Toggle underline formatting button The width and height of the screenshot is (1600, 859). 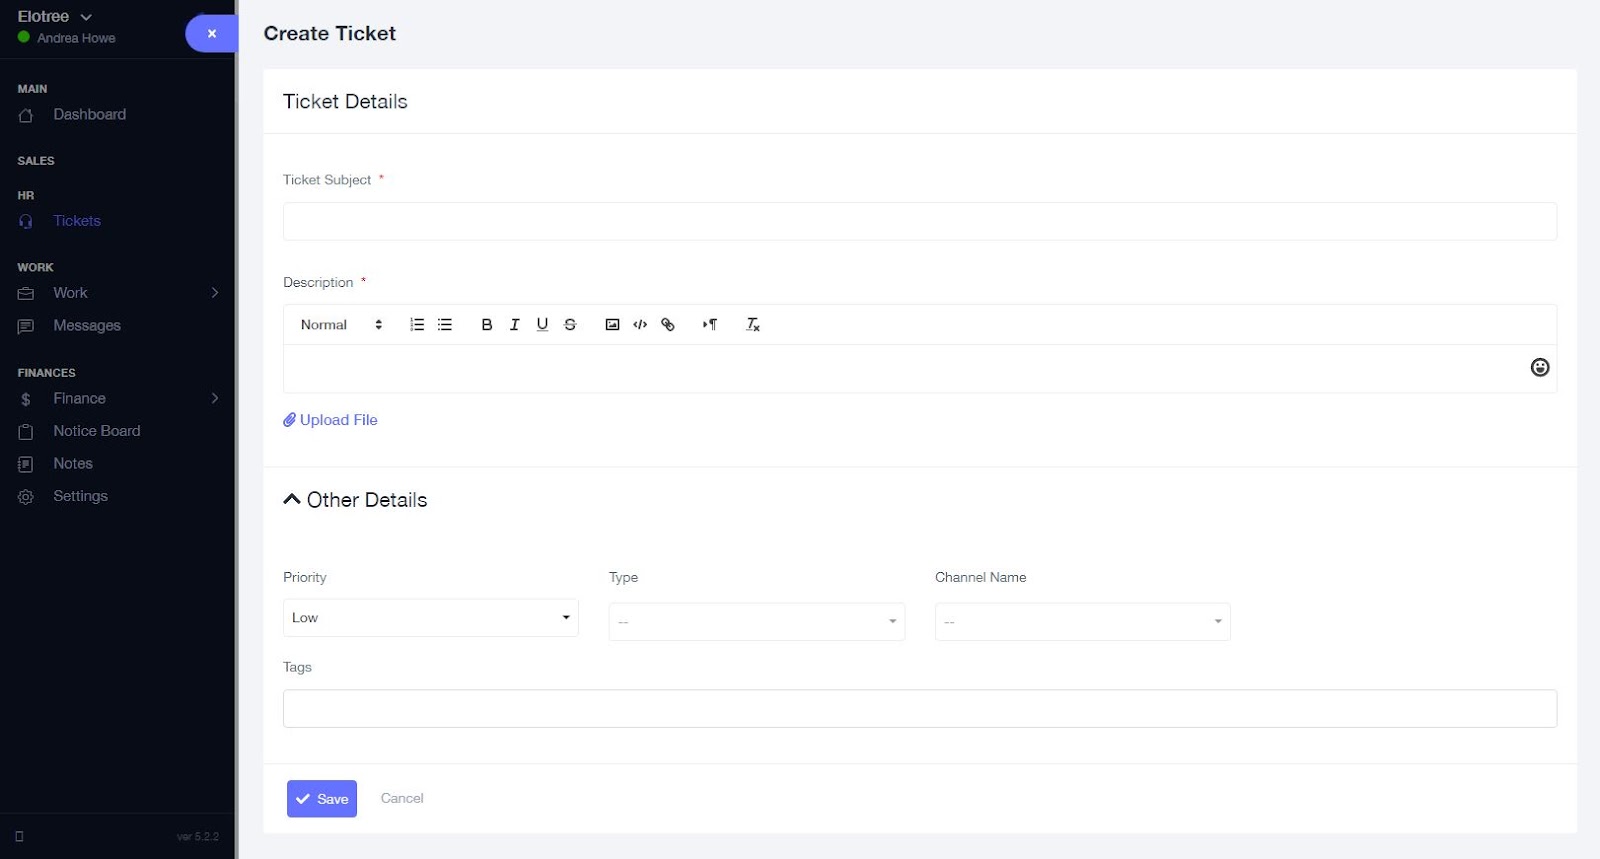pos(542,325)
